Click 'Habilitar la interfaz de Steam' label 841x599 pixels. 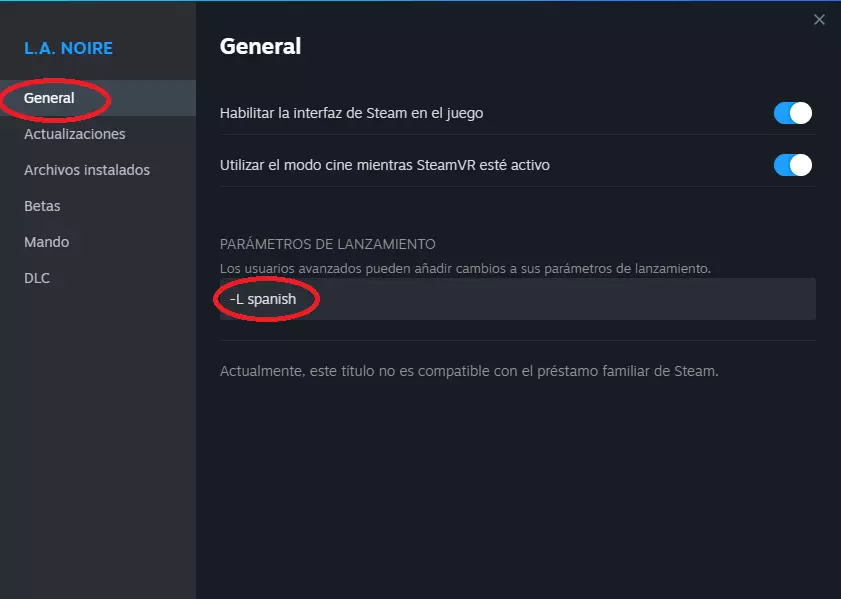click(351, 113)
